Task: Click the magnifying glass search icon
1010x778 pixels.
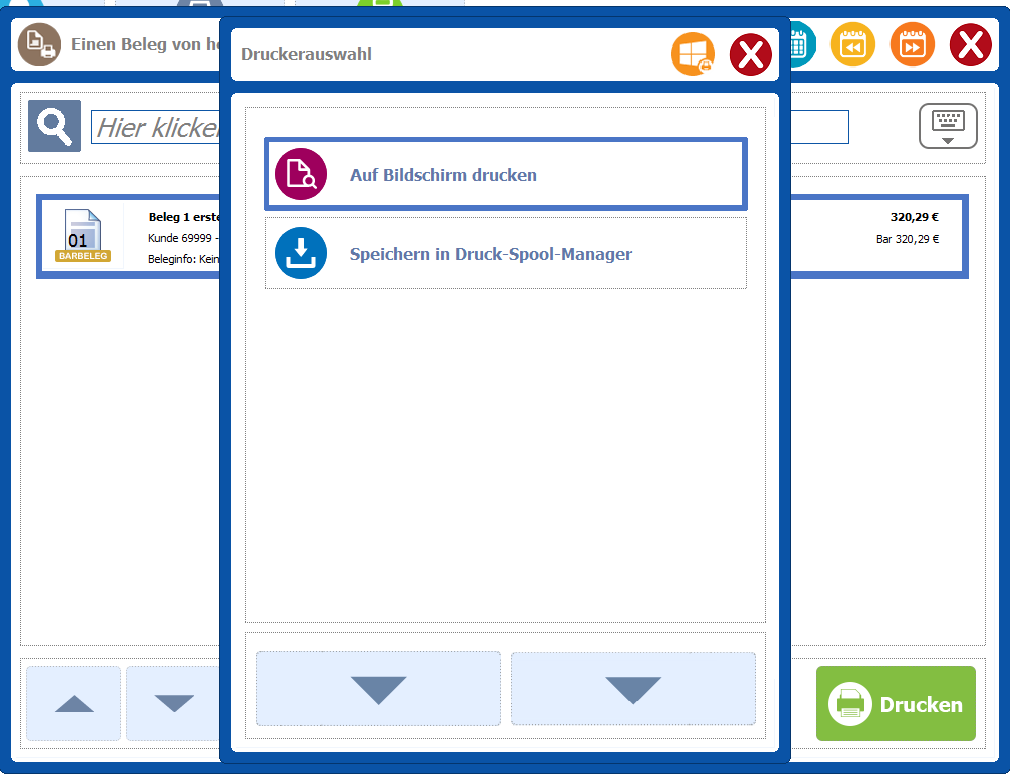Action: 54,126
